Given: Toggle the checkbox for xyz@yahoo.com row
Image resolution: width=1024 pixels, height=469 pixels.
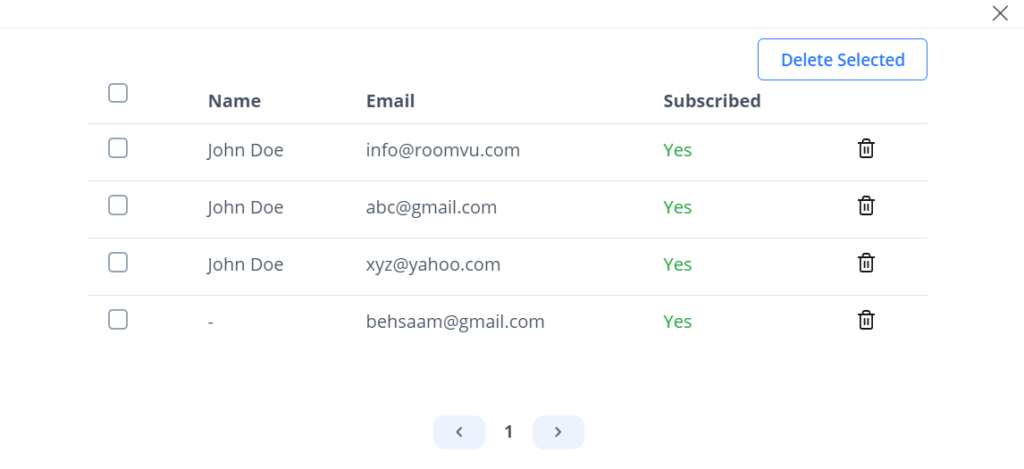Looking at the screenshot, I should [x=118, y=262].
